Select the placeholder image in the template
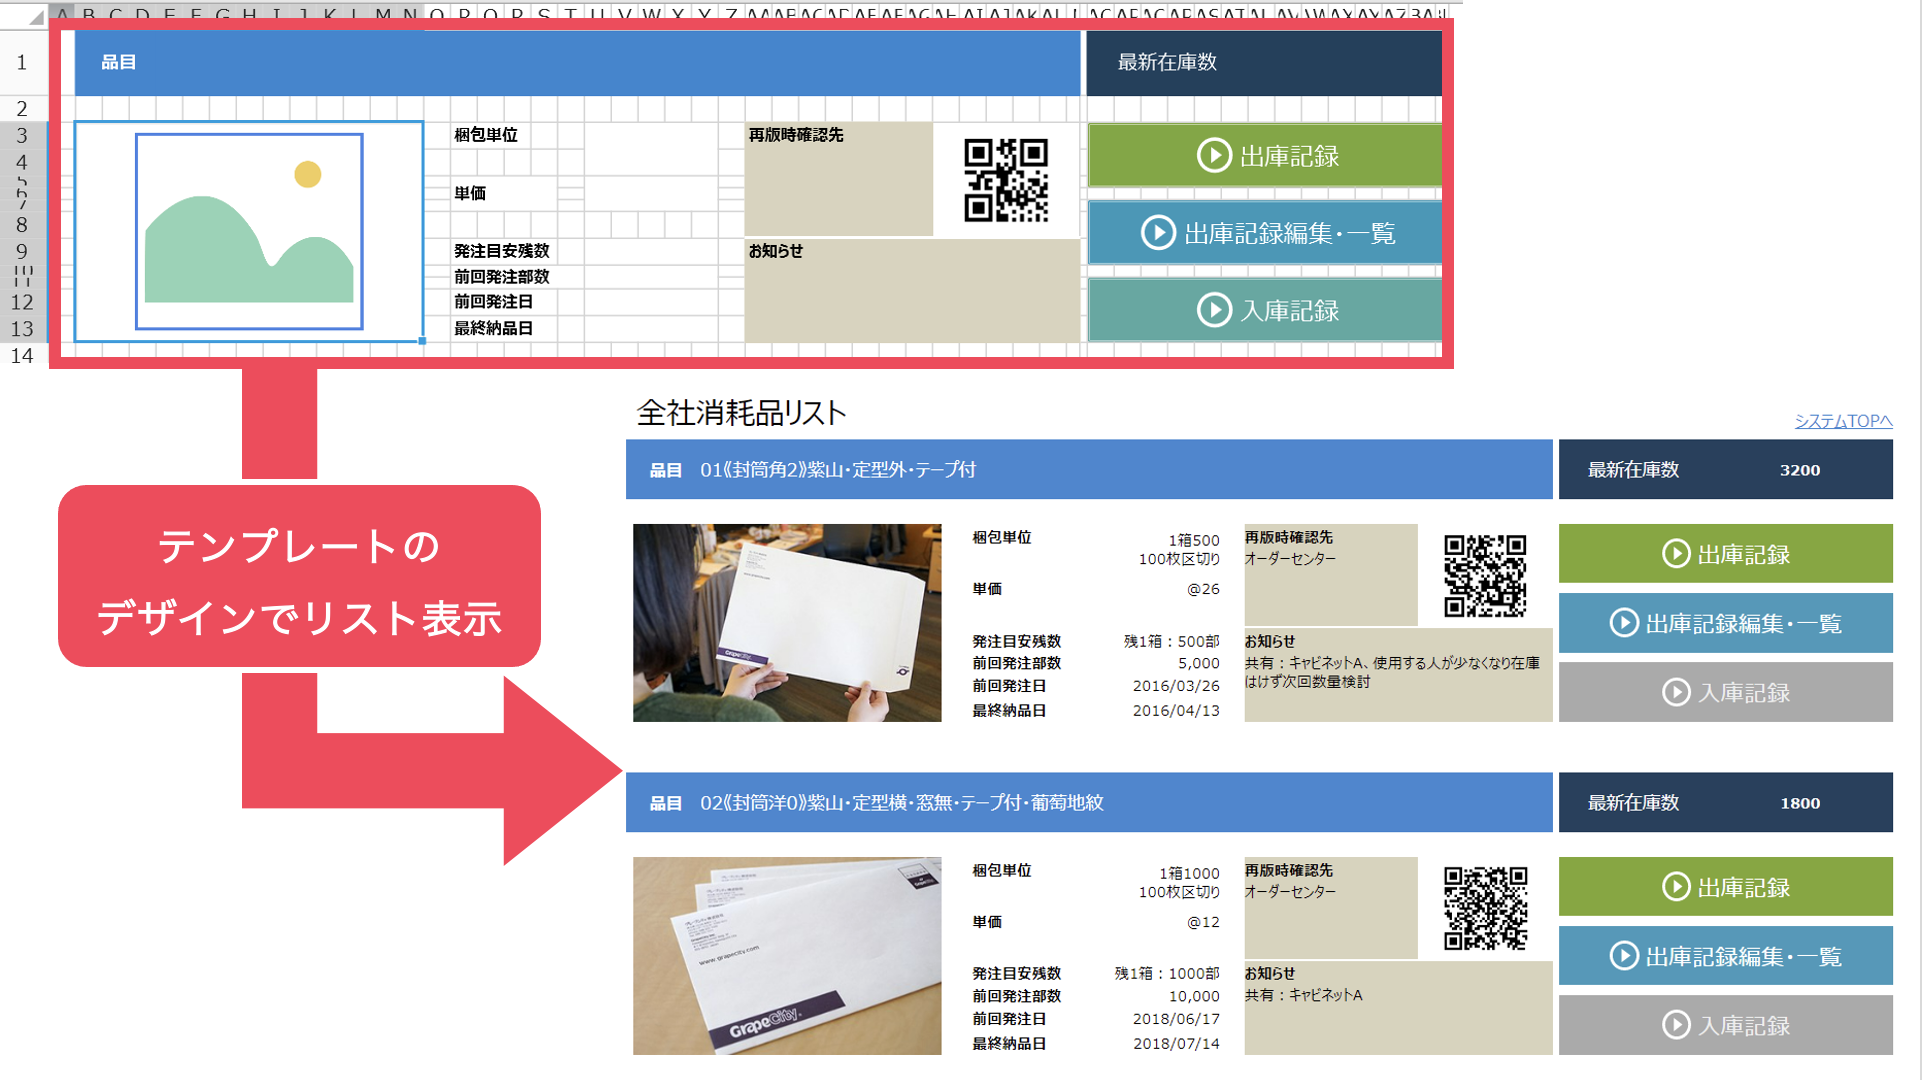 249,231
